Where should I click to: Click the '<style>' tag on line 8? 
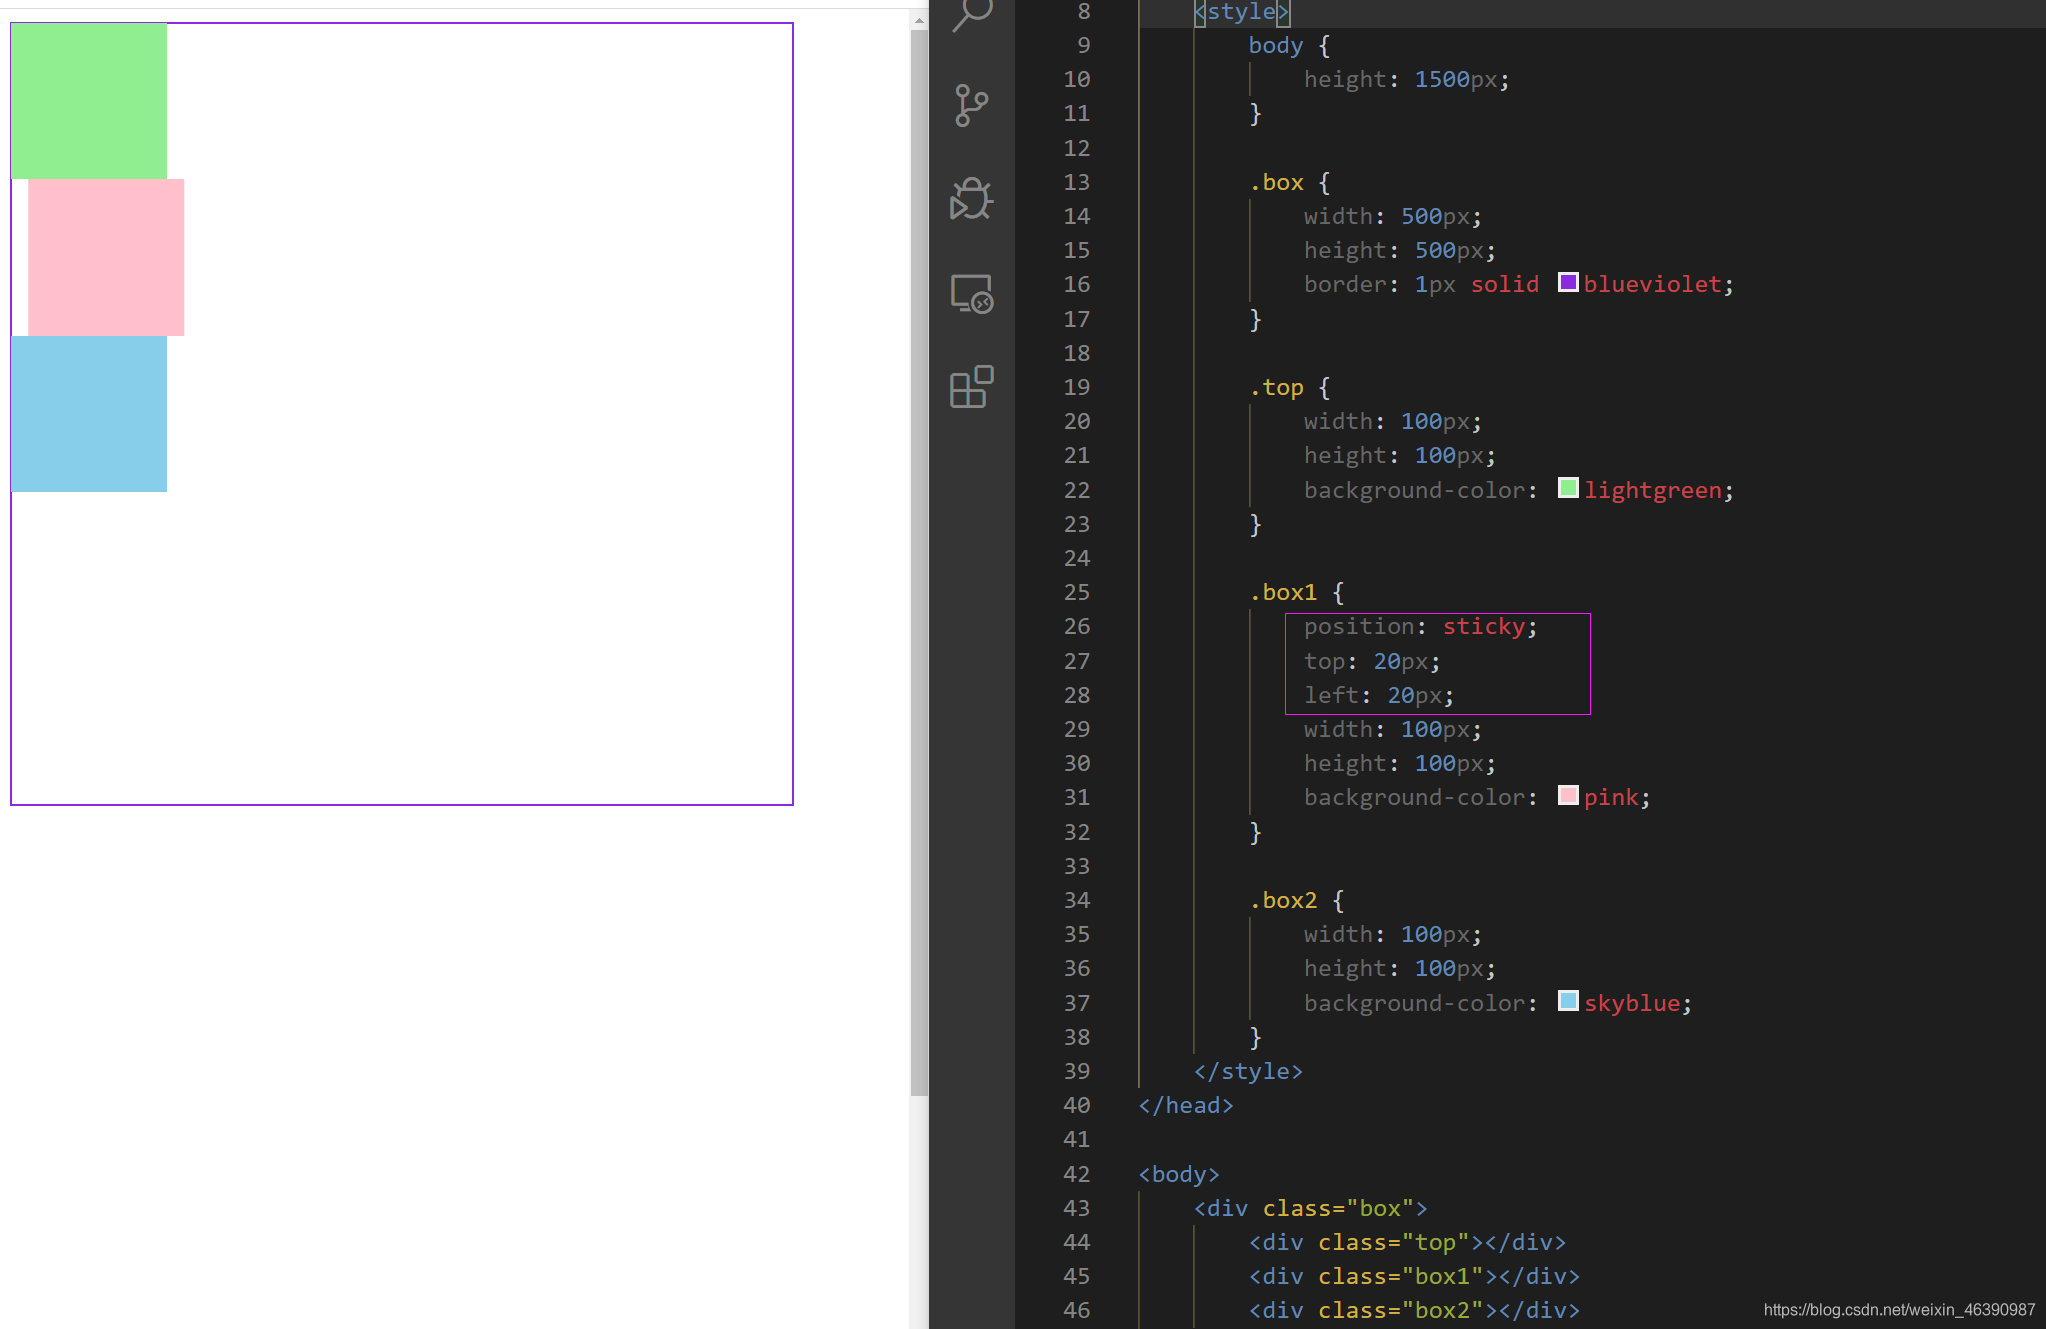(x=1242, y=12)
